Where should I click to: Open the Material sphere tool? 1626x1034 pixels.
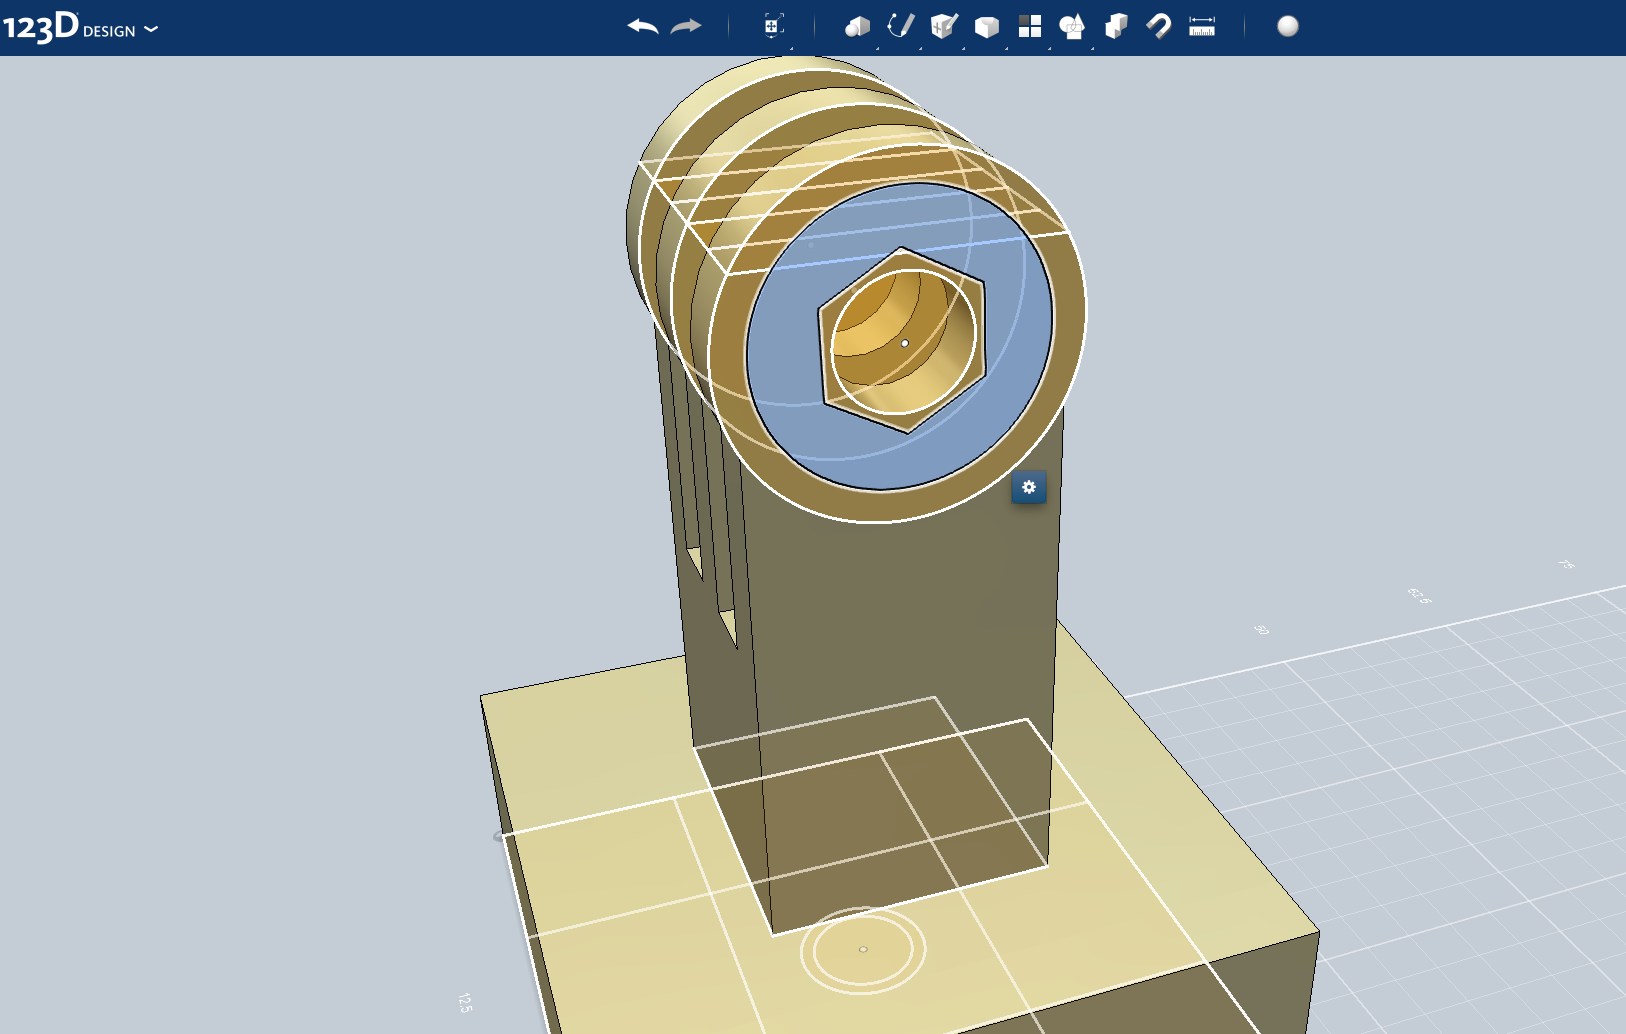point(1288,27)
